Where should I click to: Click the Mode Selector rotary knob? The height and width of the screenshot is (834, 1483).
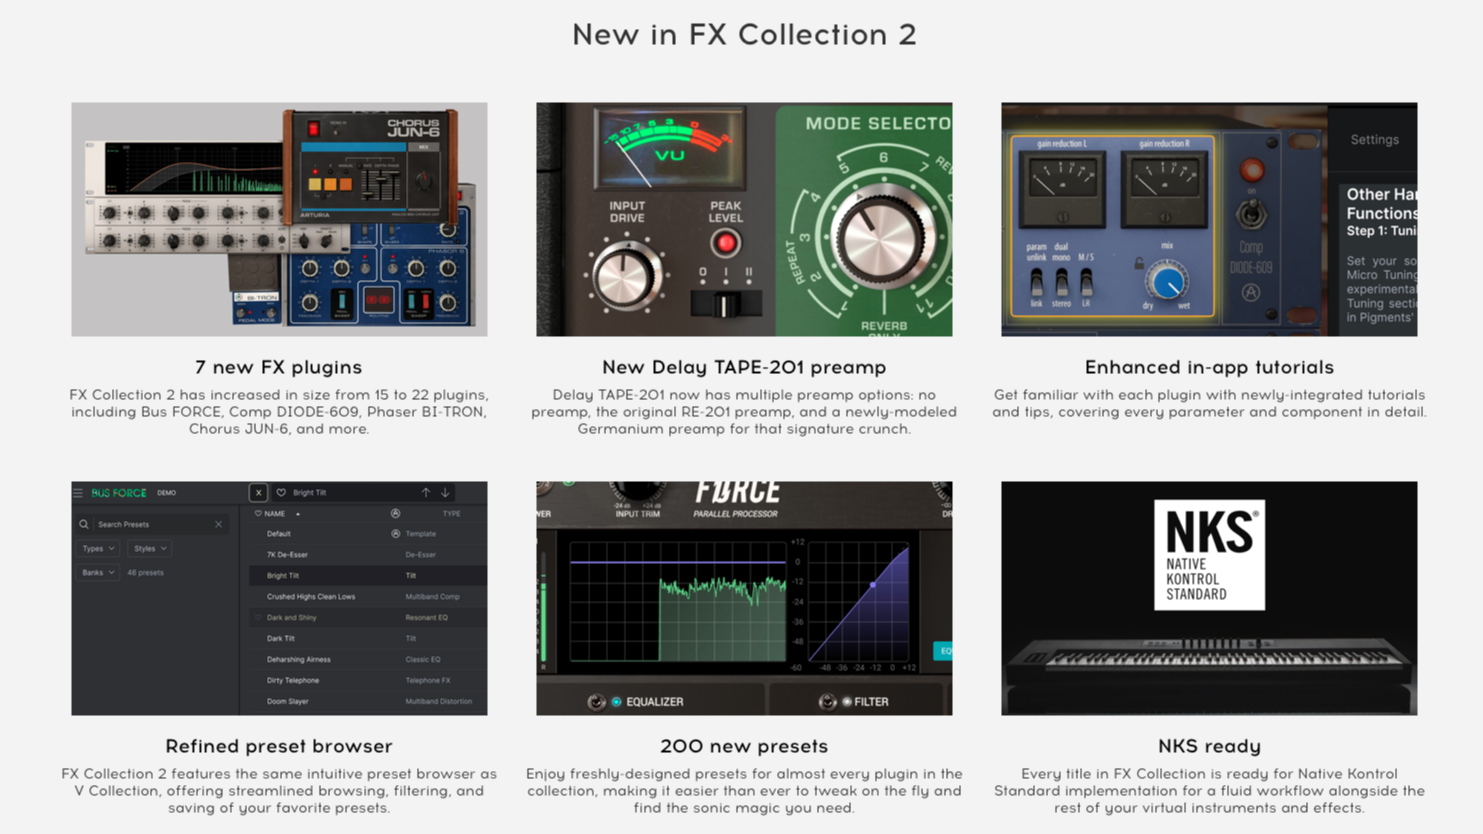pos(881,238)
